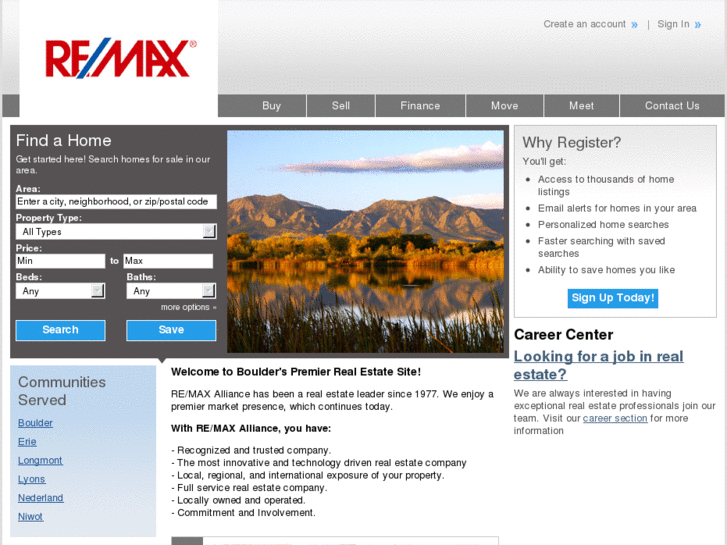727x545 pixels.
Task: Follow the career section link
Action: tap(615, 418)
